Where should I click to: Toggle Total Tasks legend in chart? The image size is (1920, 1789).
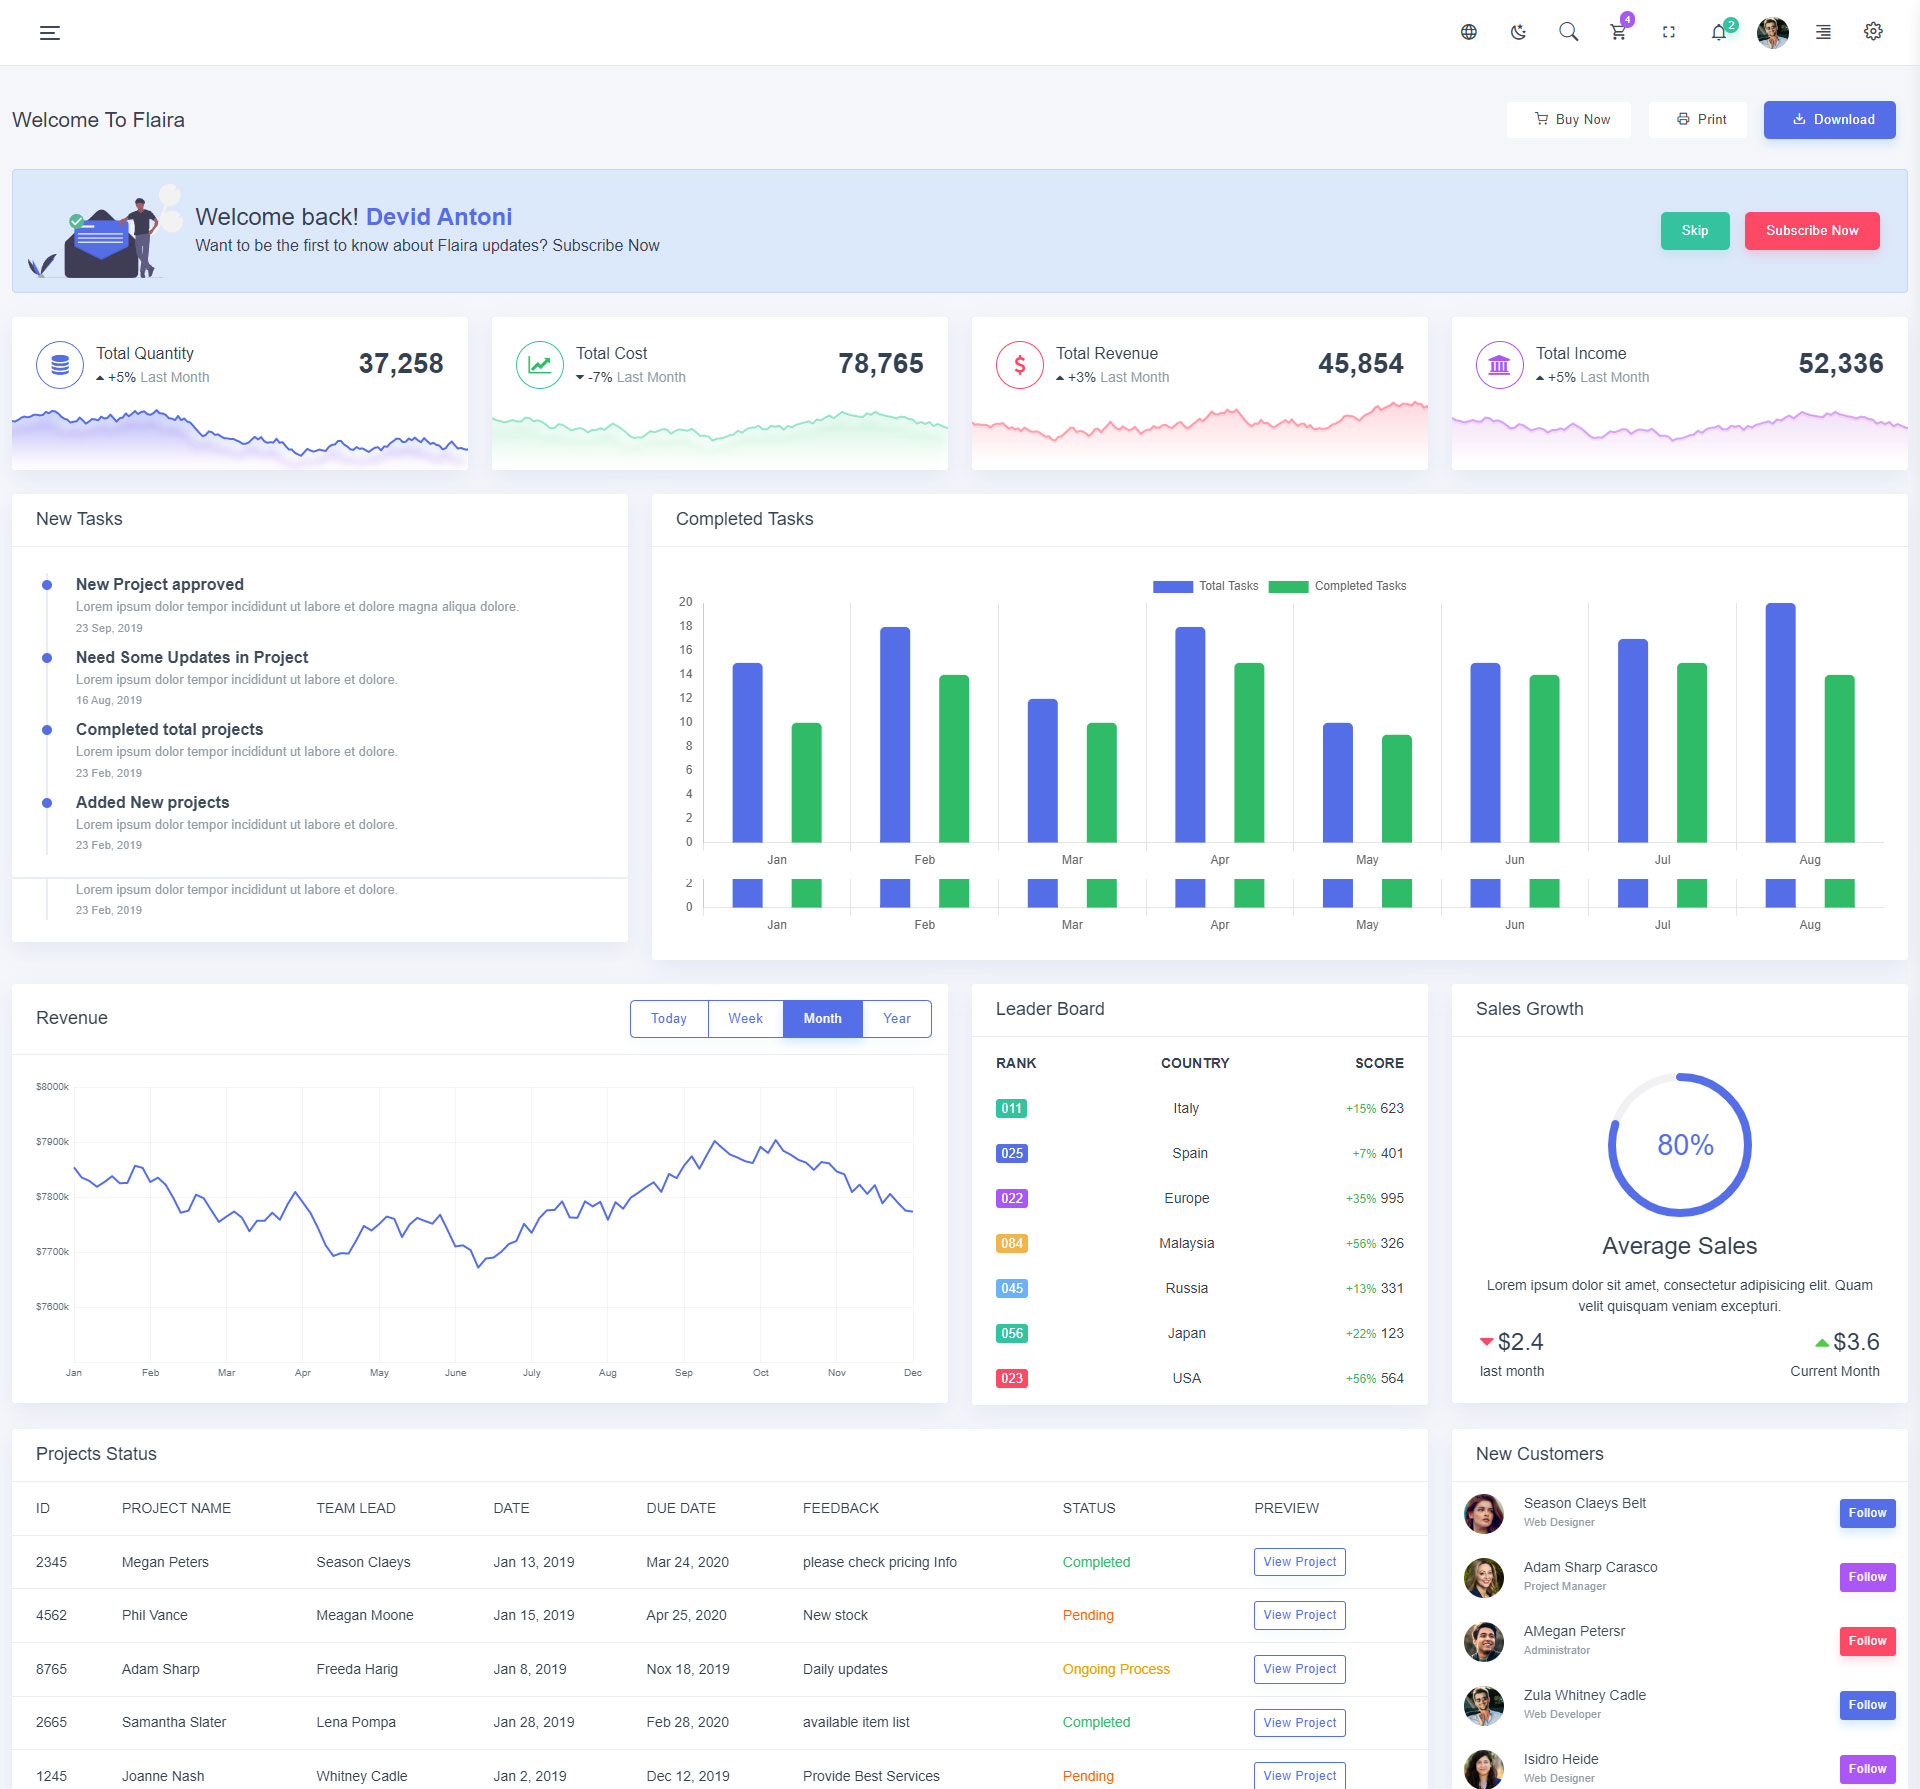(x=1173, y=586)
